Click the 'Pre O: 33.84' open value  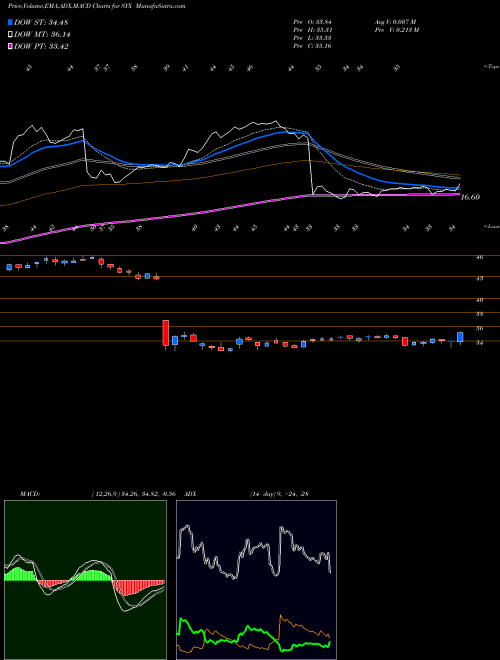pos(313,22)
